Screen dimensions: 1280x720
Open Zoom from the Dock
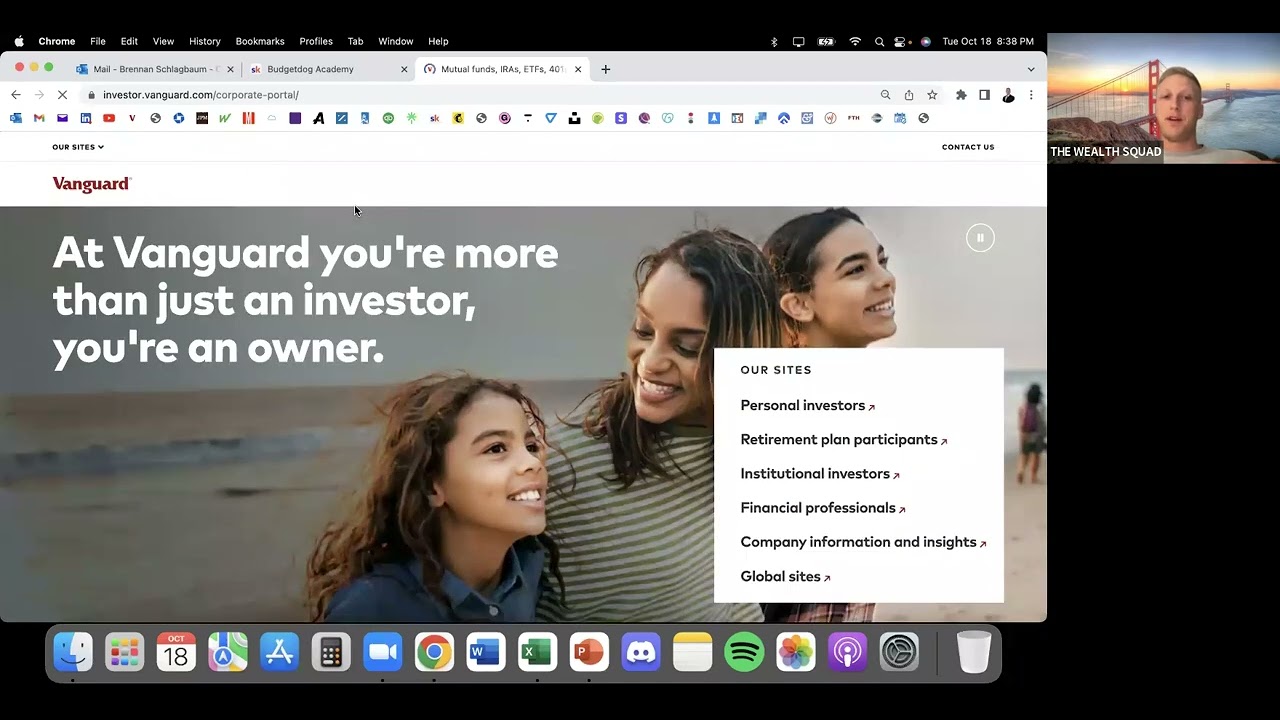click(382, 653)
